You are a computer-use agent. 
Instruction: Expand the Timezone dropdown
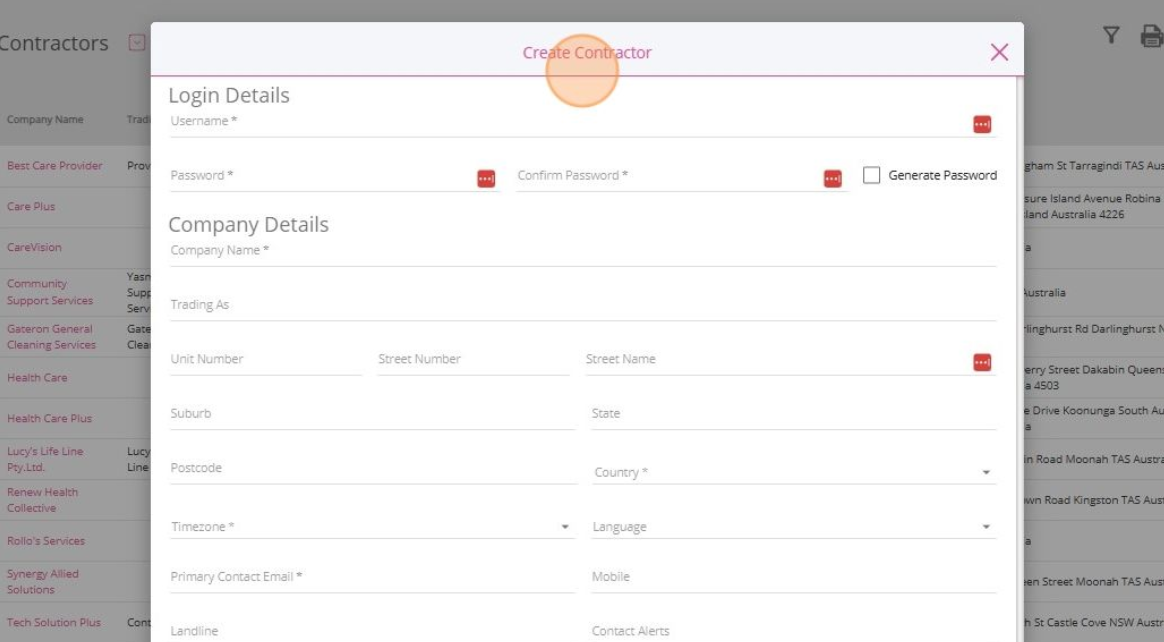(370, 527)
